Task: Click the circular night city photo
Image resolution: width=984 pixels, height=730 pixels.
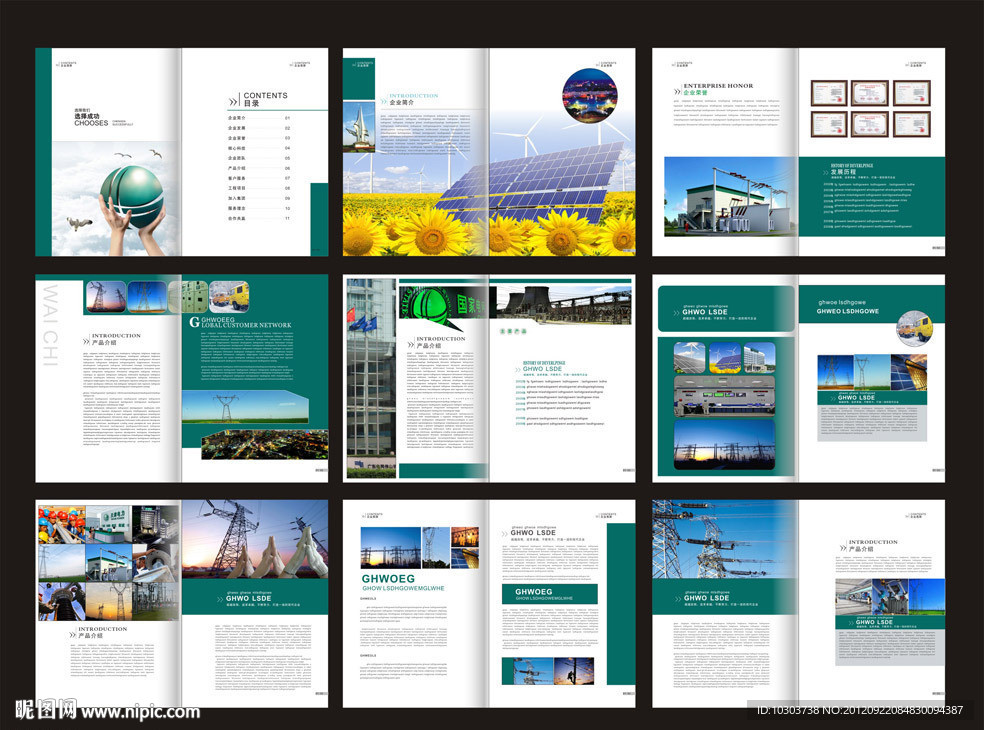Action: point(590,95)
